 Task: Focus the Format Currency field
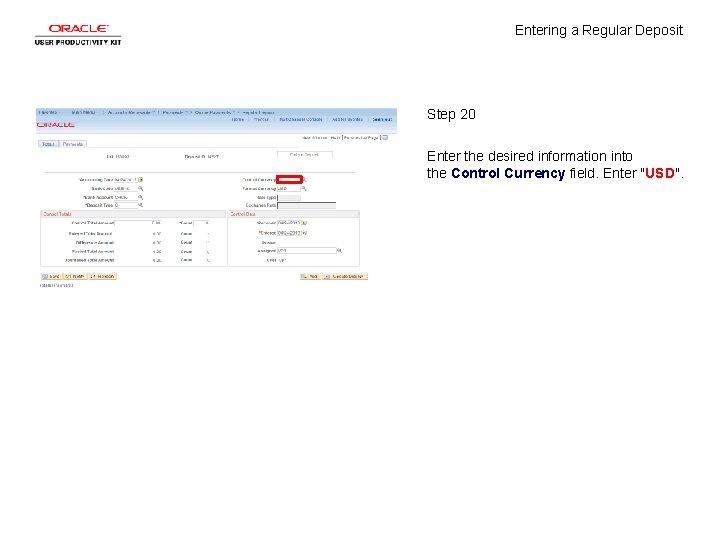point(289,188)
